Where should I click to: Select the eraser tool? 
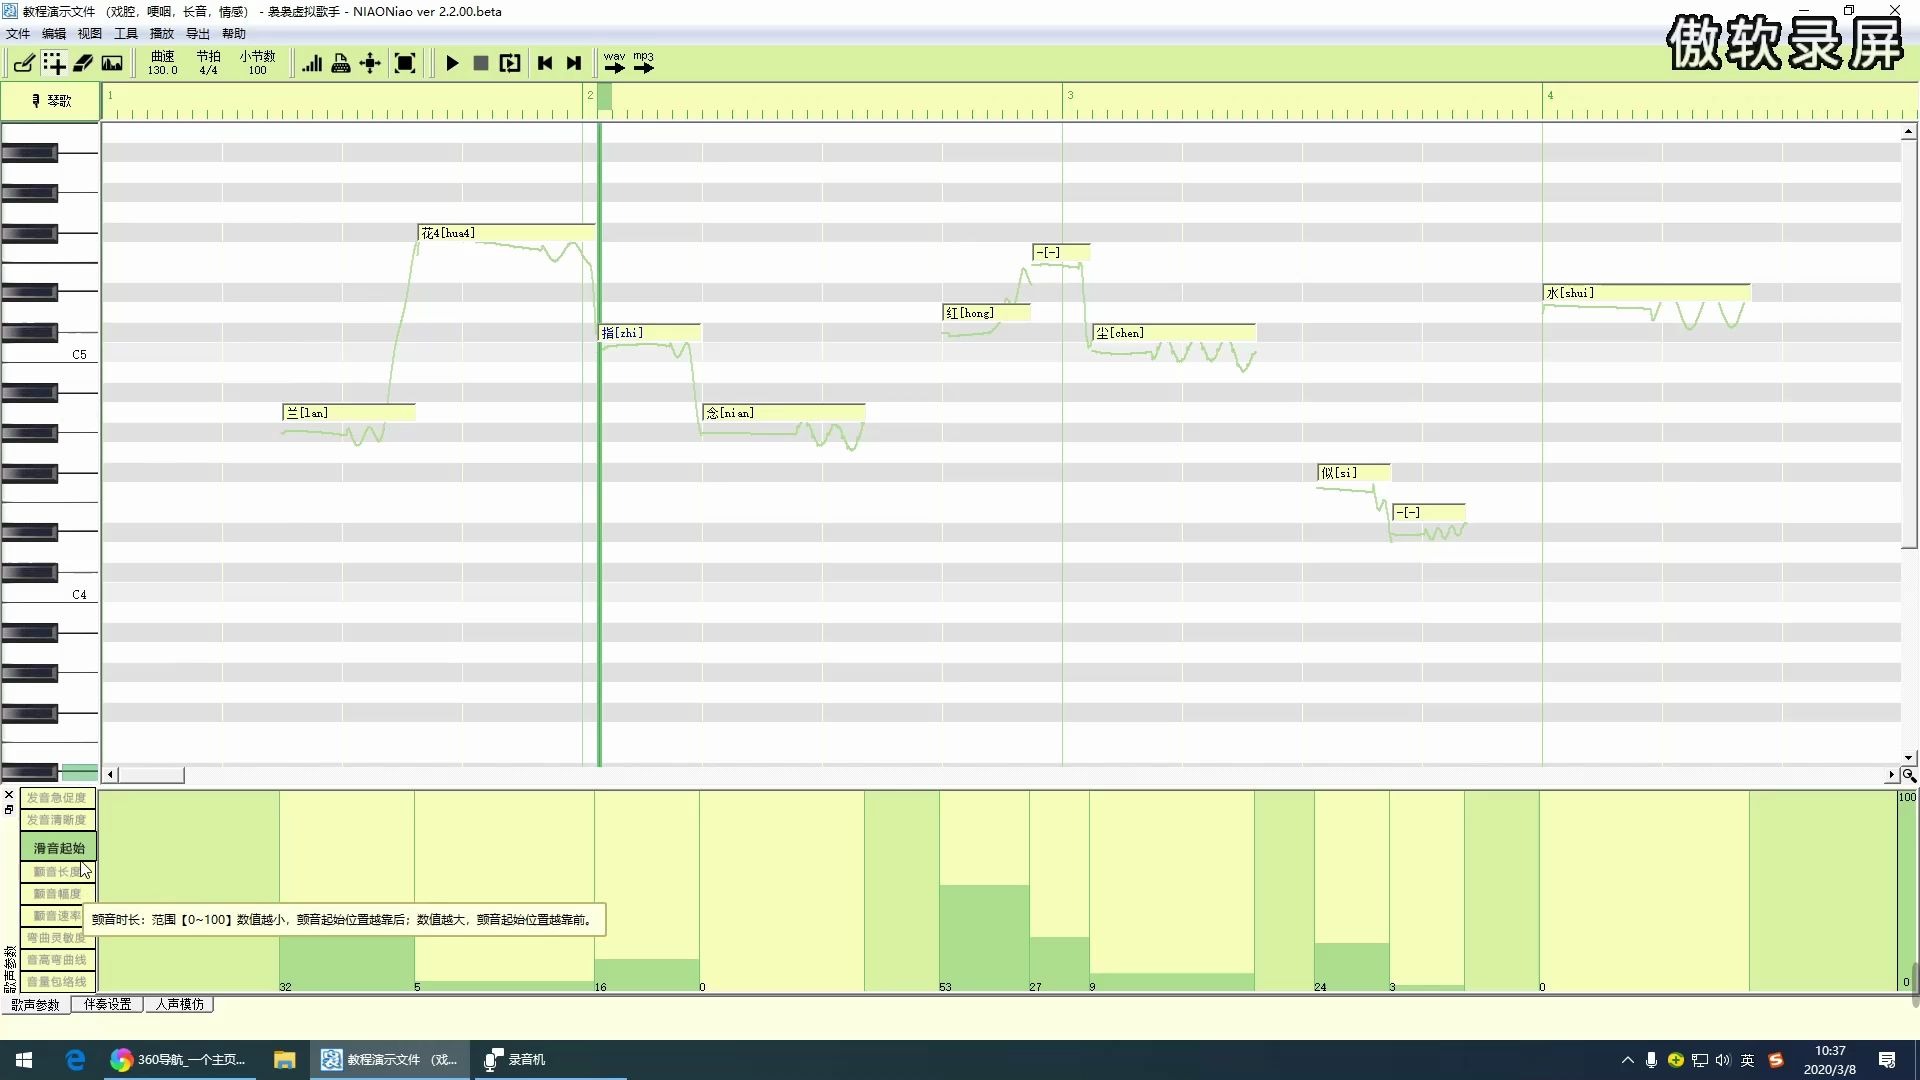click(83, 63)
